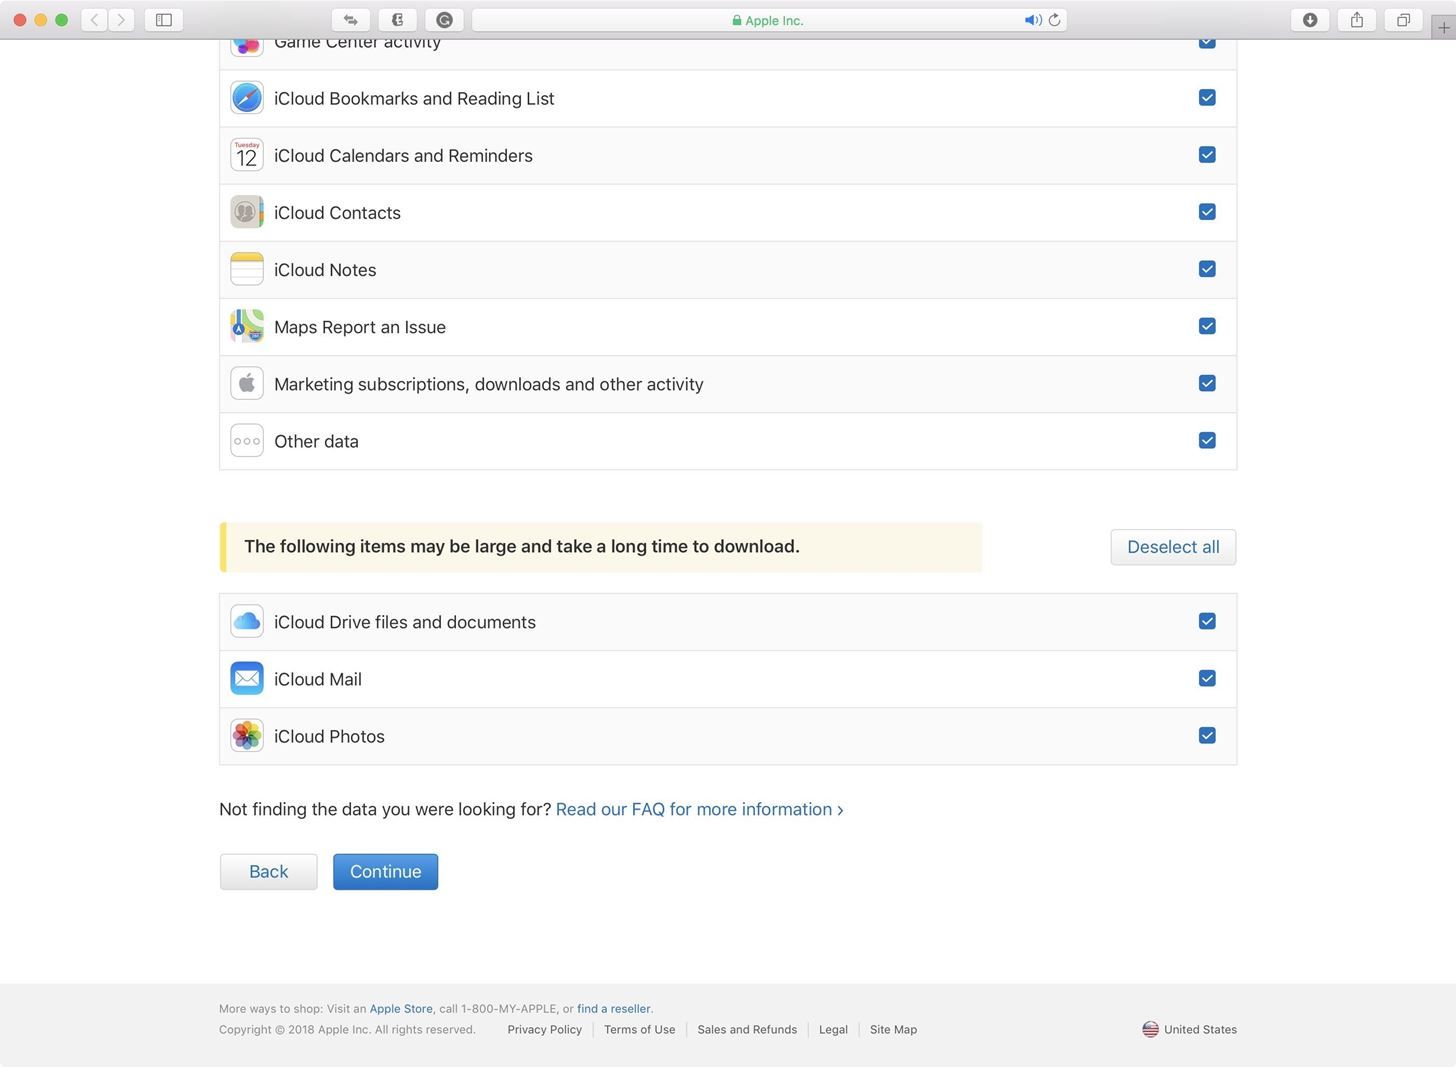Click the Apple Inc. address bar
This screenshot has height=1067, width=1456.
769,20
